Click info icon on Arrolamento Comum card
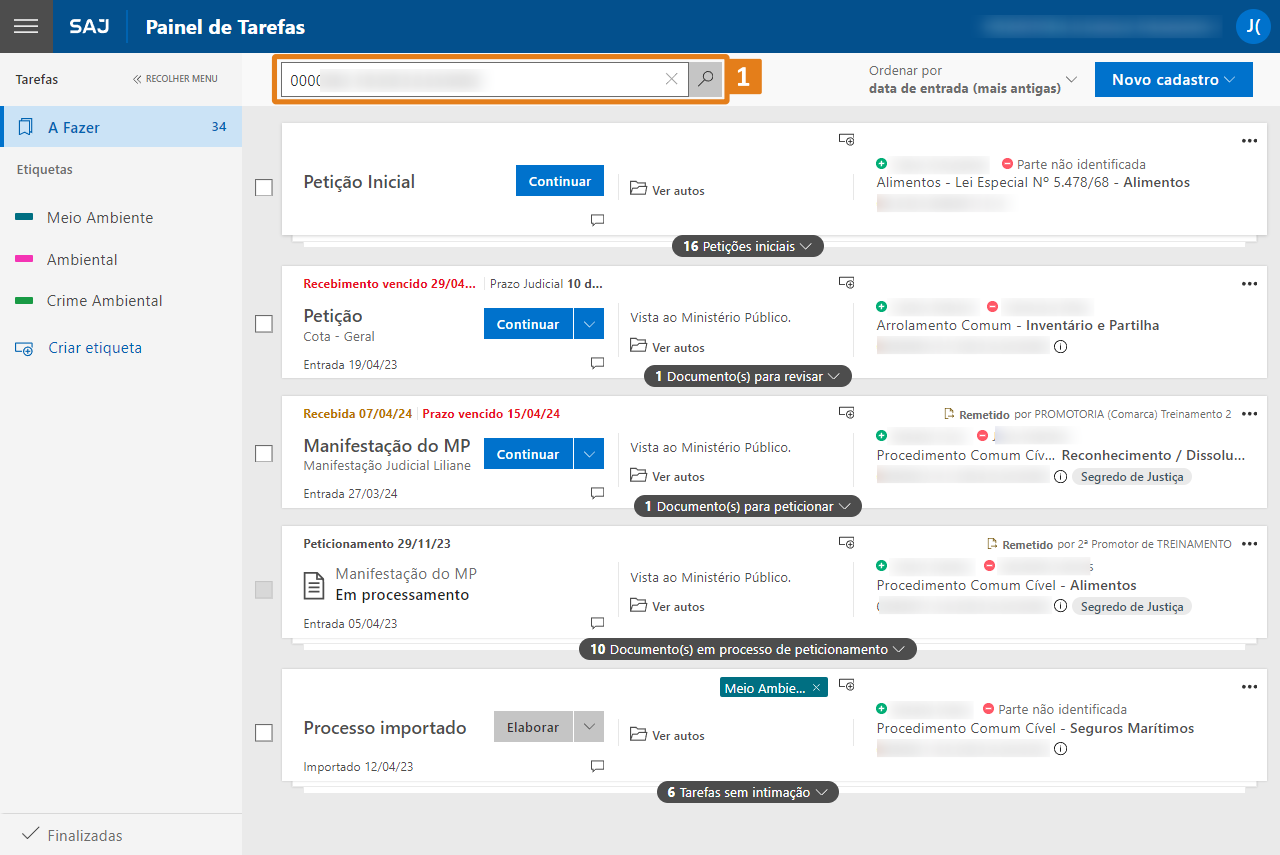 tap(1060, 346)
